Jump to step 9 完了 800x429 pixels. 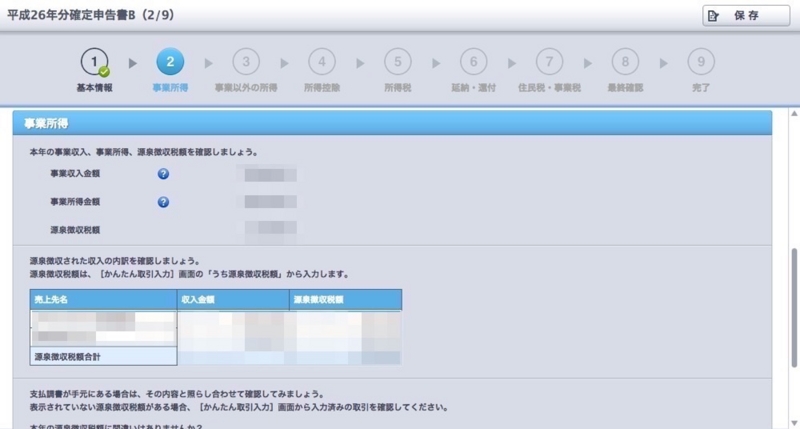(701, 62)
